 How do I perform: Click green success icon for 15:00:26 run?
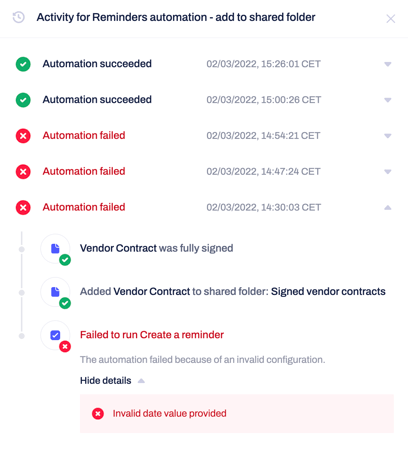(23, 100)
